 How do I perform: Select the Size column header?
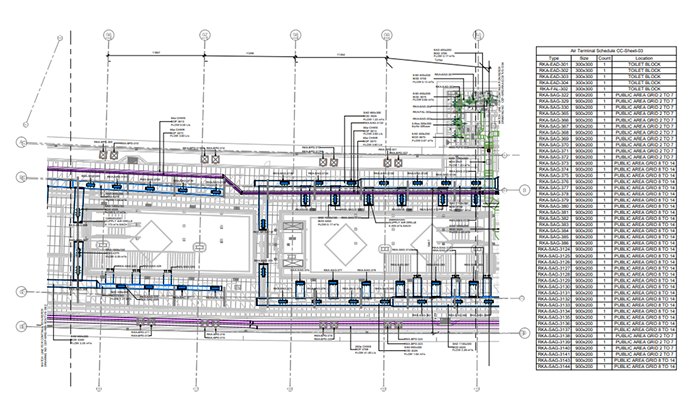(x=583, y=58)
